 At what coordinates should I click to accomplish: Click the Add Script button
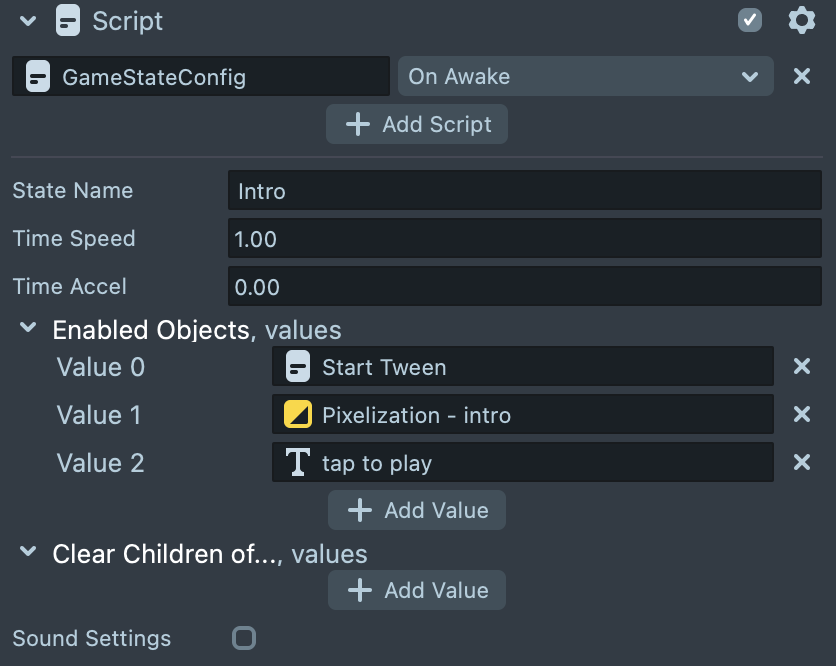417,124
